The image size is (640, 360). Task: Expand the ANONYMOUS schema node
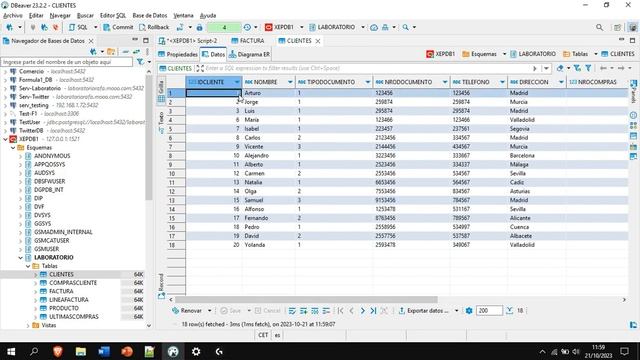point(20,156)
